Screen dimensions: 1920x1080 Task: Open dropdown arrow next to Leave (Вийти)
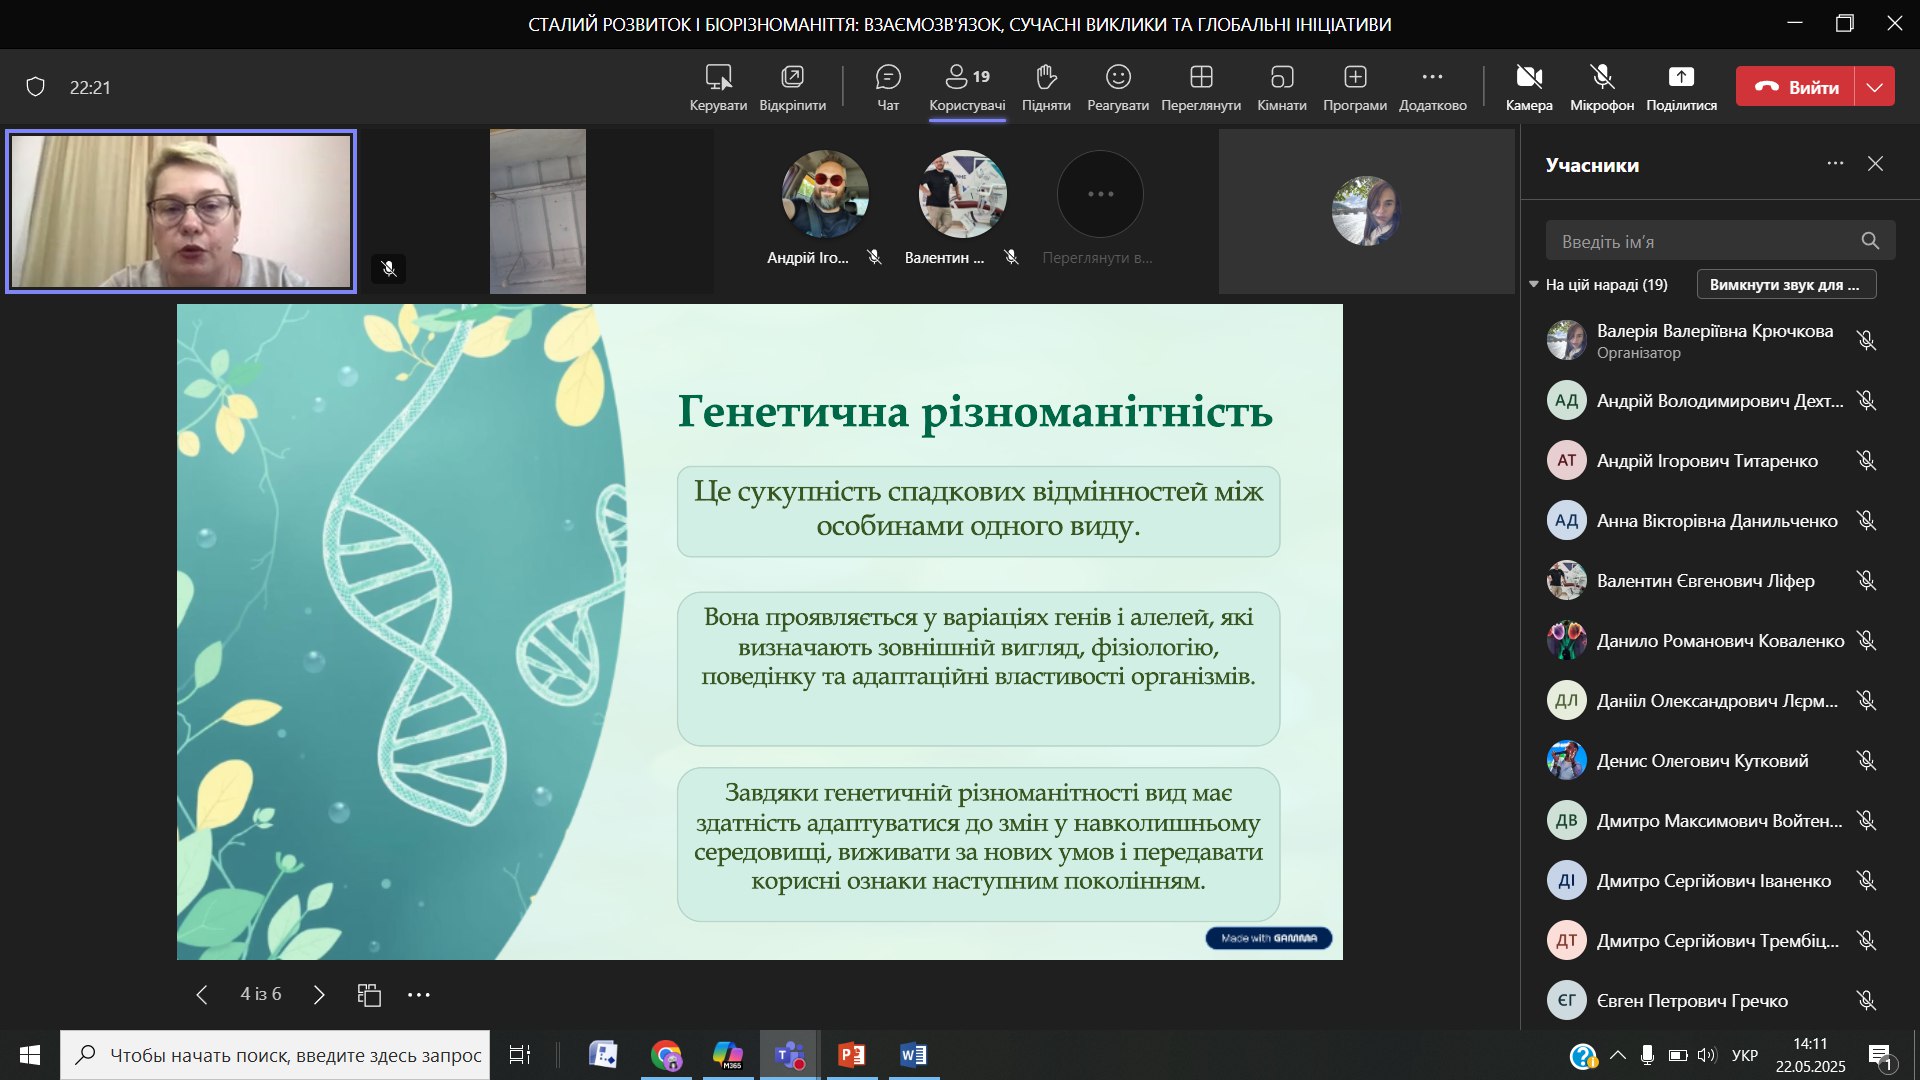click(x=1875, y=87)
